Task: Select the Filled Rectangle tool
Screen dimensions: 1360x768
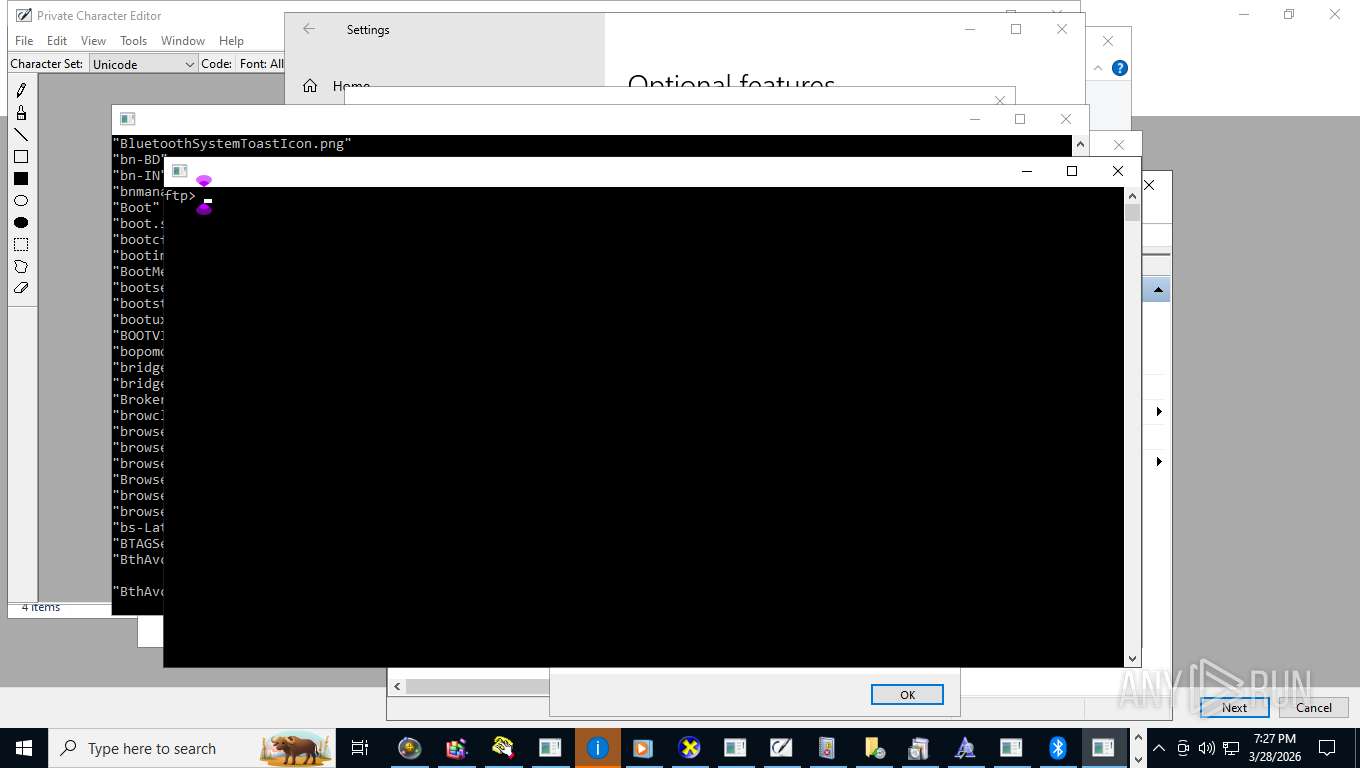Action: [x=21, y=179]
